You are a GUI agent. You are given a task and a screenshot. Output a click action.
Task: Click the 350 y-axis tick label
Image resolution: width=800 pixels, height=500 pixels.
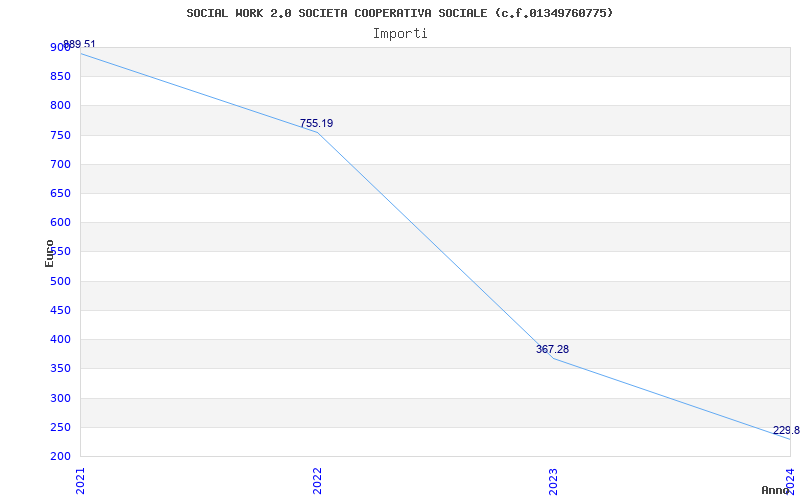tap(60, 368)
